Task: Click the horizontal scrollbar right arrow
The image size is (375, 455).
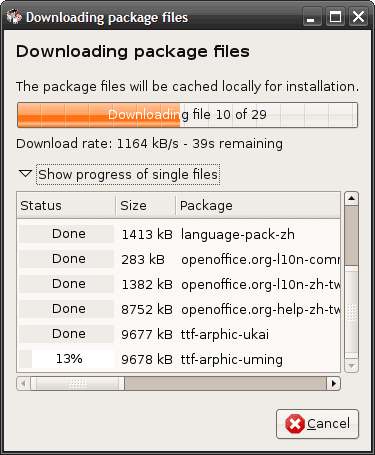Action: 333,384
